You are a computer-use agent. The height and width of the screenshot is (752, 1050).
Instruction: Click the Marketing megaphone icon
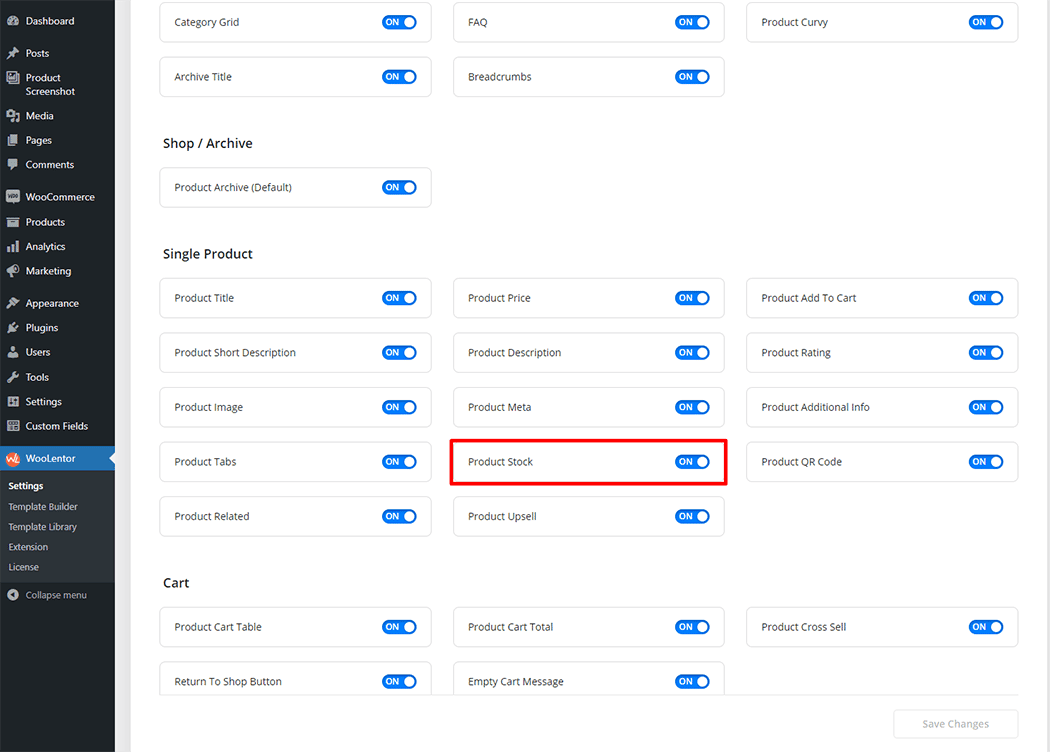tap(12, 271)
